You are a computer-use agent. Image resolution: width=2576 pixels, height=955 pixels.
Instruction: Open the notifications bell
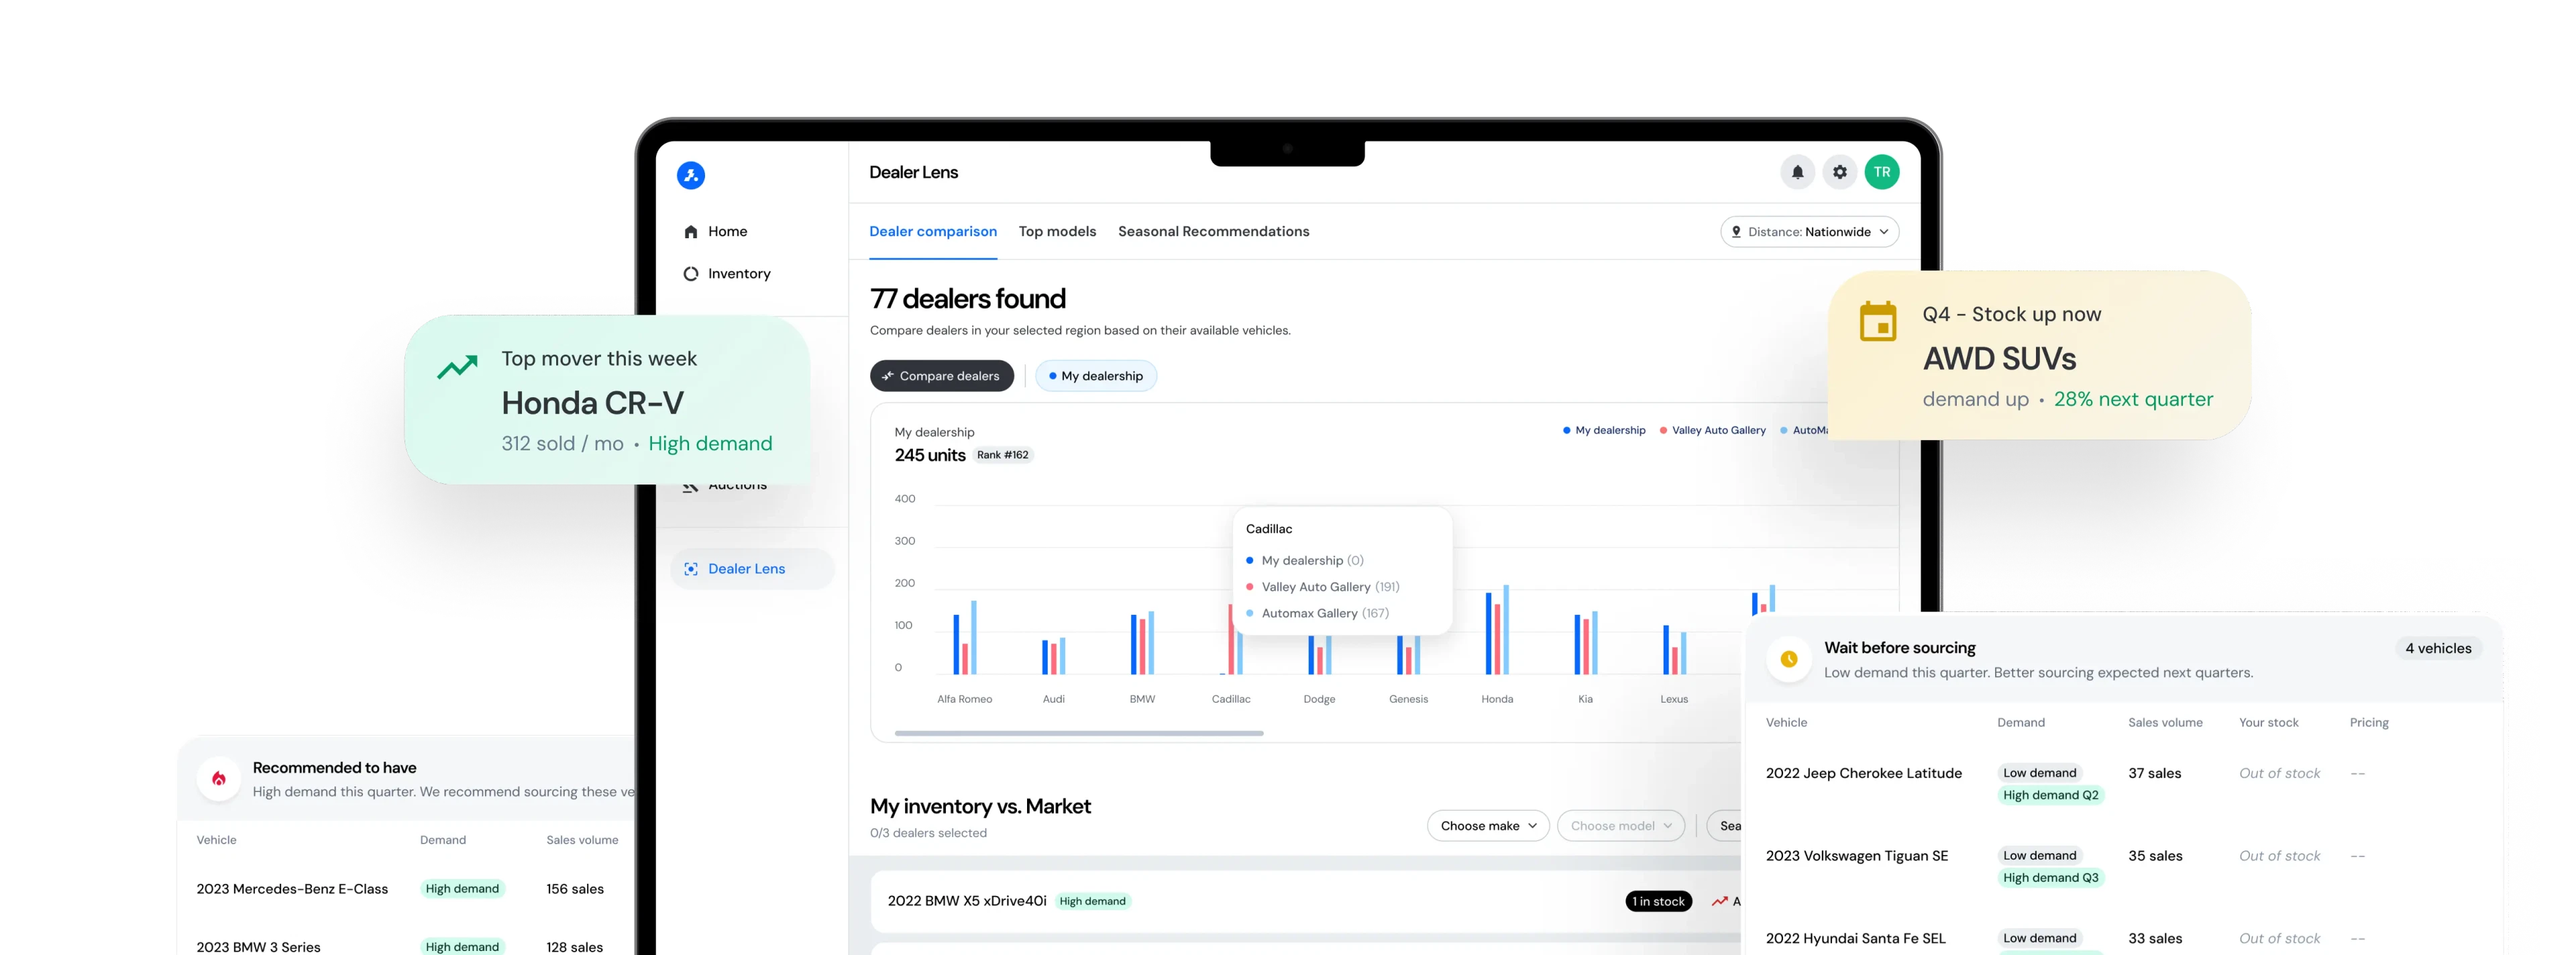click(1797, 172)
